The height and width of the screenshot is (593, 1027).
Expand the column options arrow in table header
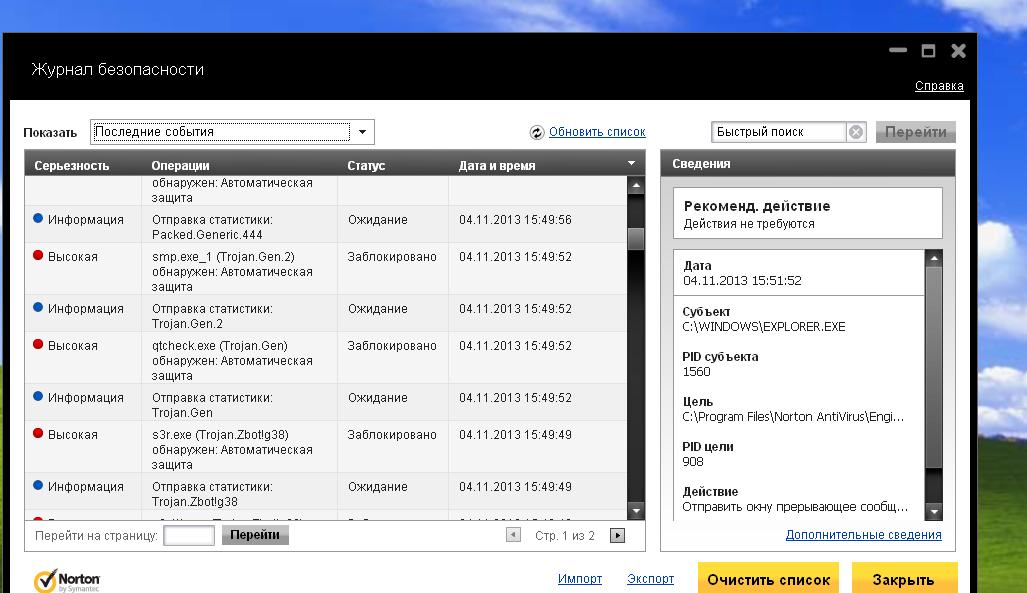[631, 163]
